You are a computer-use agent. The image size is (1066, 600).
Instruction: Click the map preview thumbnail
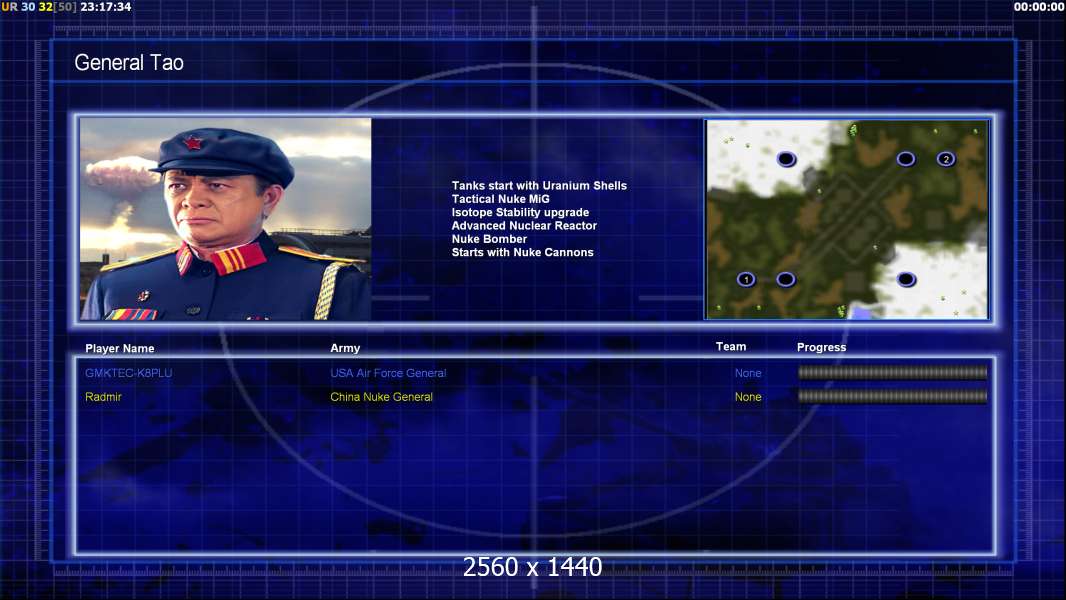(846, 219)
